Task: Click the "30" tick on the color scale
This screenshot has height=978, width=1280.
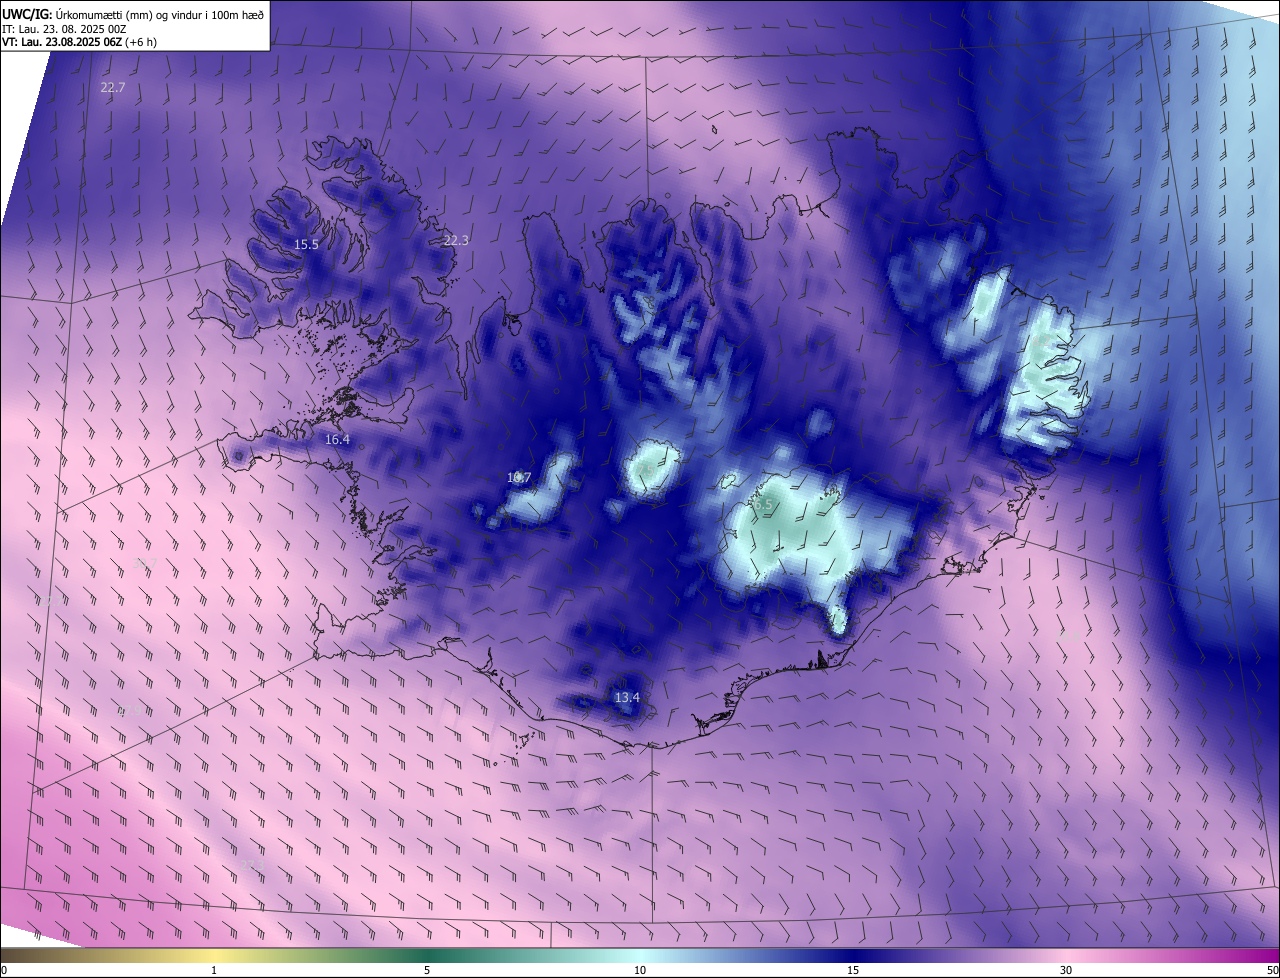Action: tap(1066, 970)
